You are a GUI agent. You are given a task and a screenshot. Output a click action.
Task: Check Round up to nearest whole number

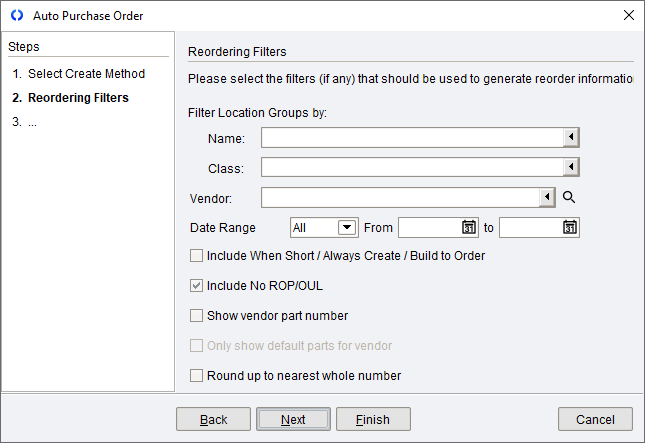tap(197, 376)
